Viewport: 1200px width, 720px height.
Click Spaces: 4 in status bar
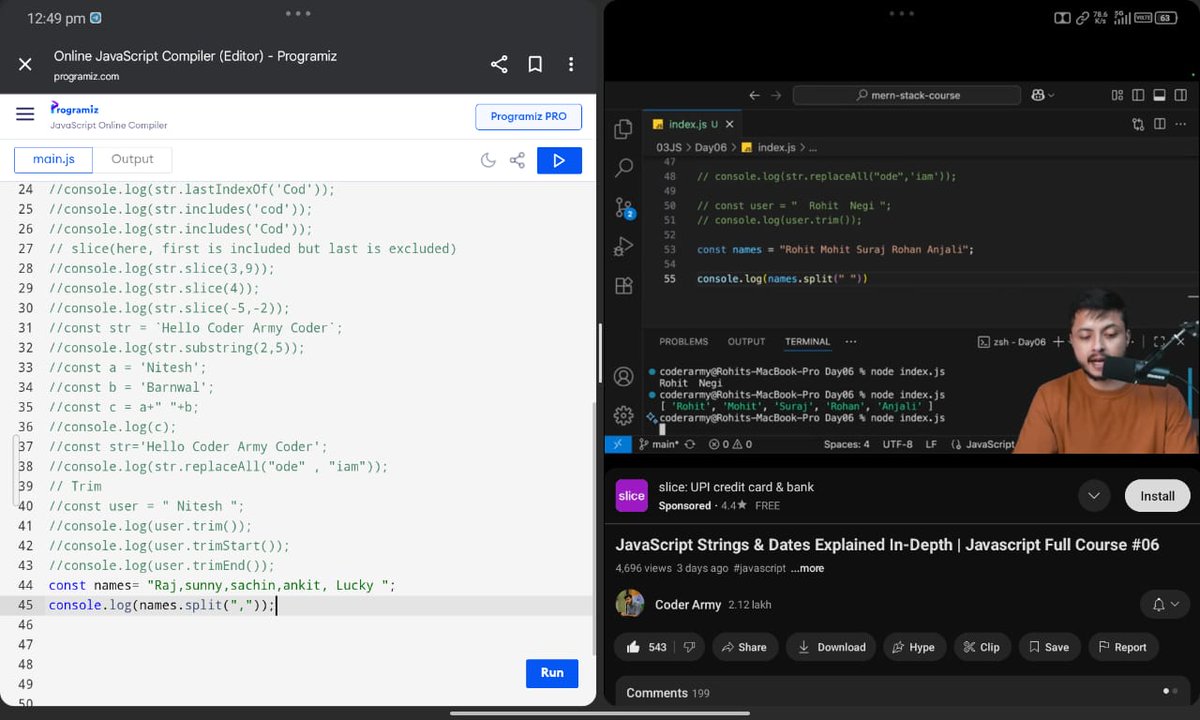[846, 444]
